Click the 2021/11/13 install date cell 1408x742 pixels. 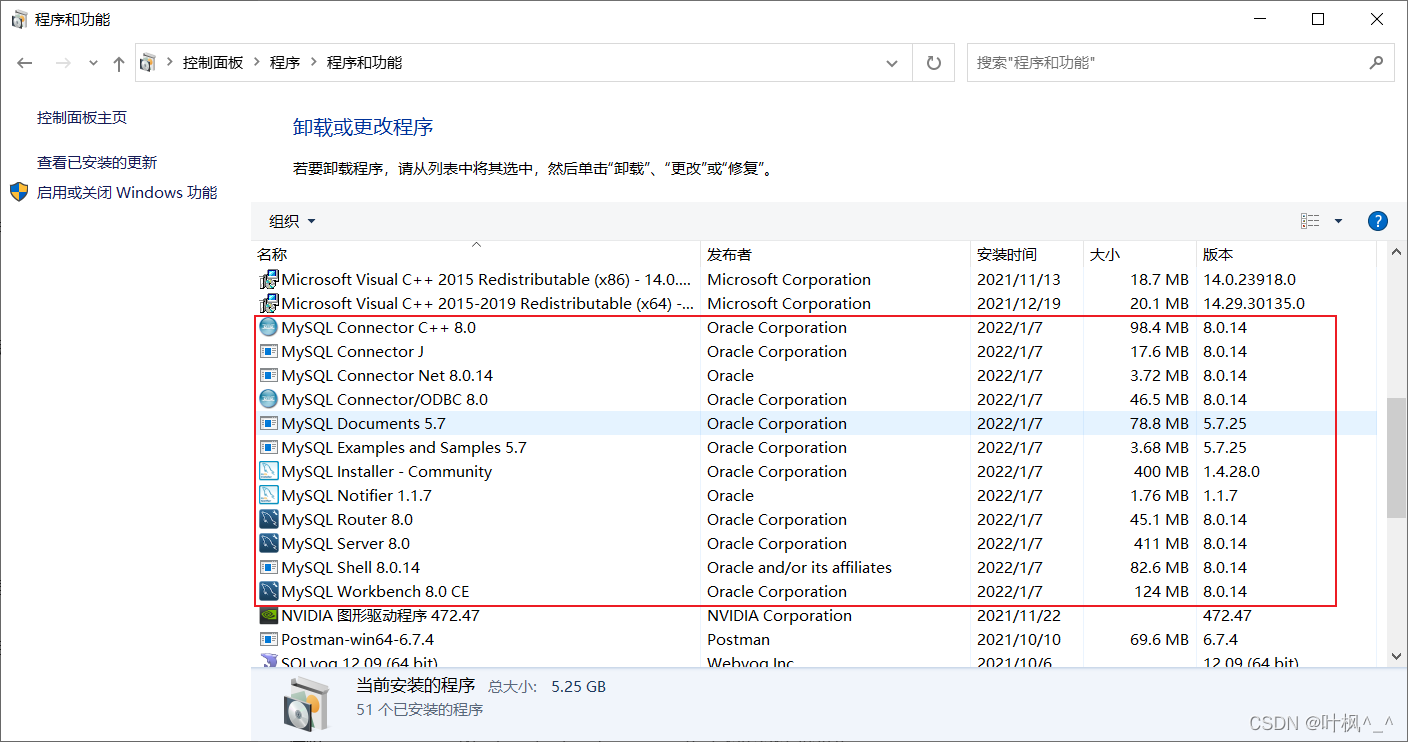1019,280
